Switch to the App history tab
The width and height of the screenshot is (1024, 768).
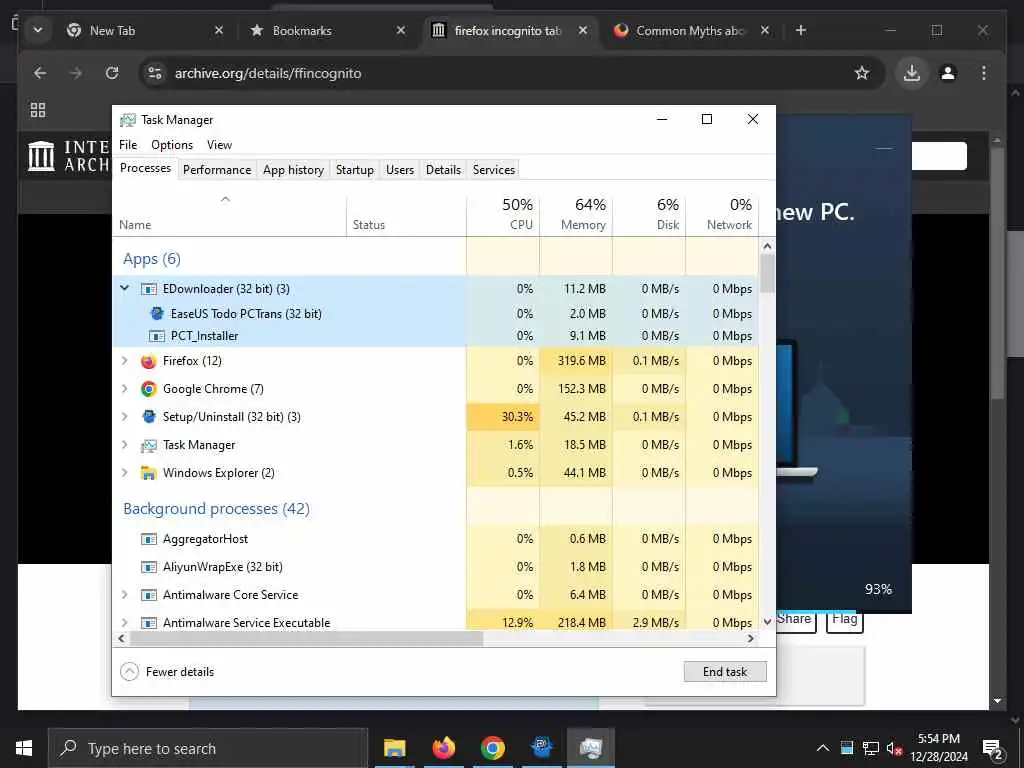[293, 170]
